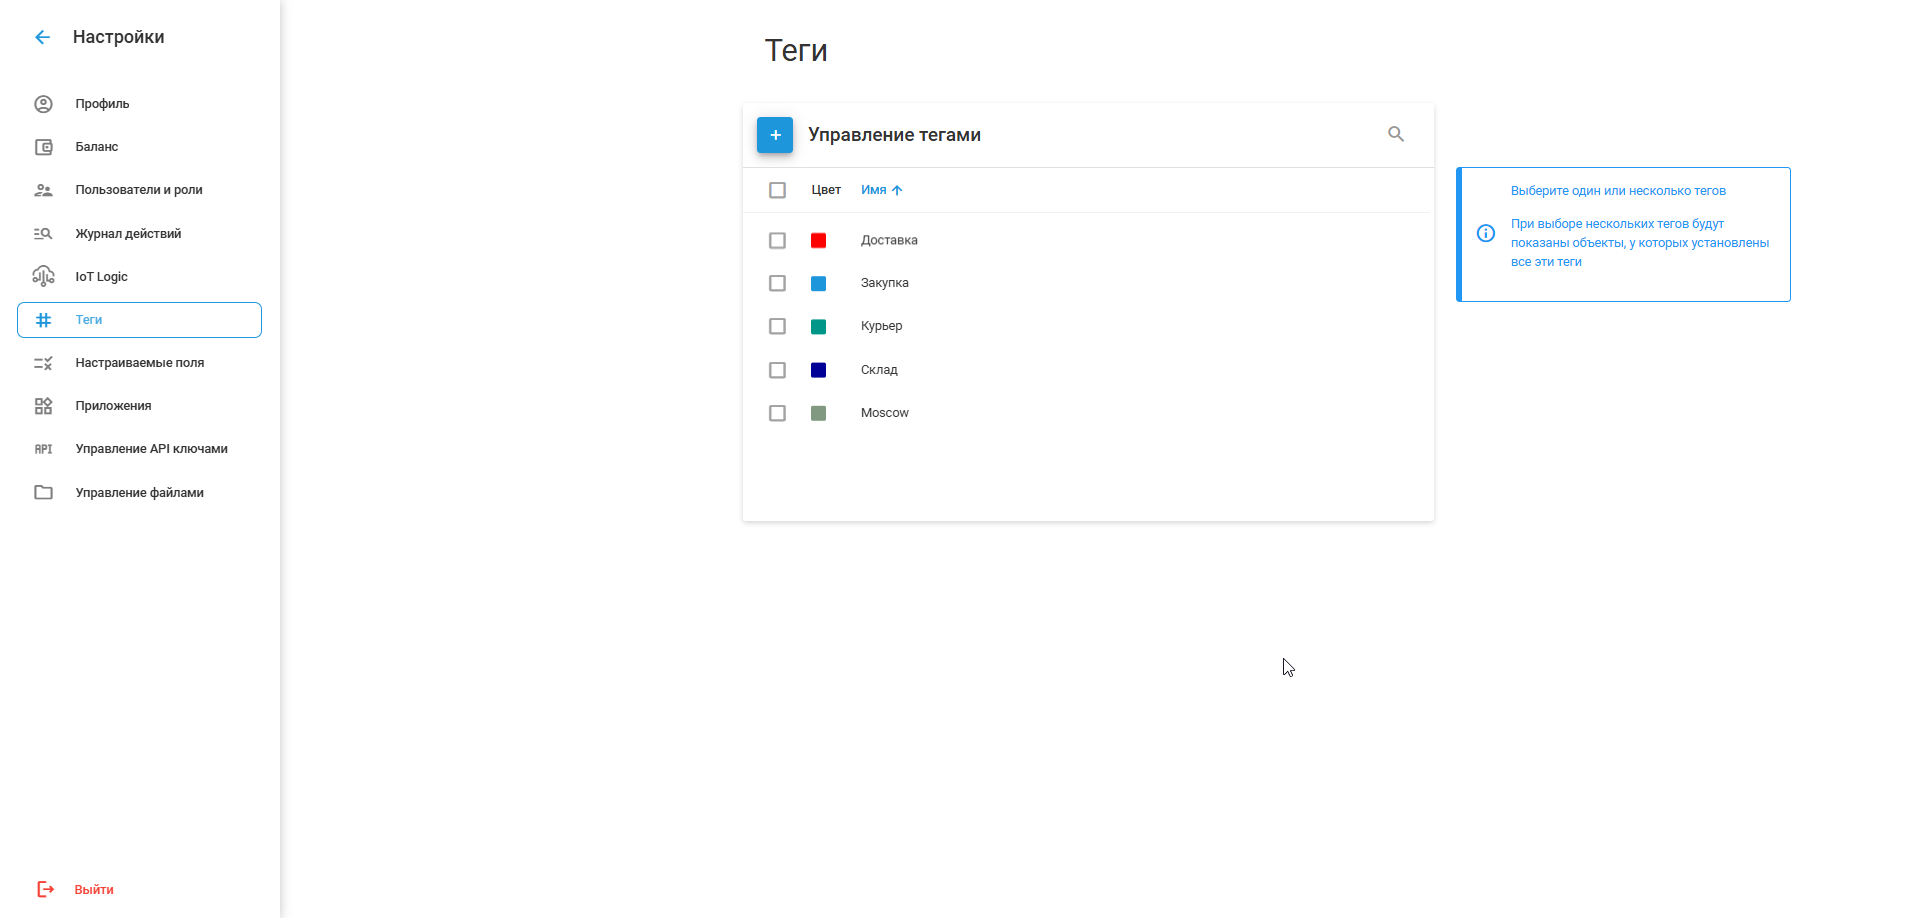Click the blue plus add tag button
The width and height of the screenshot is (1918, 918).
pyautogui.click(x=775, y=135)
